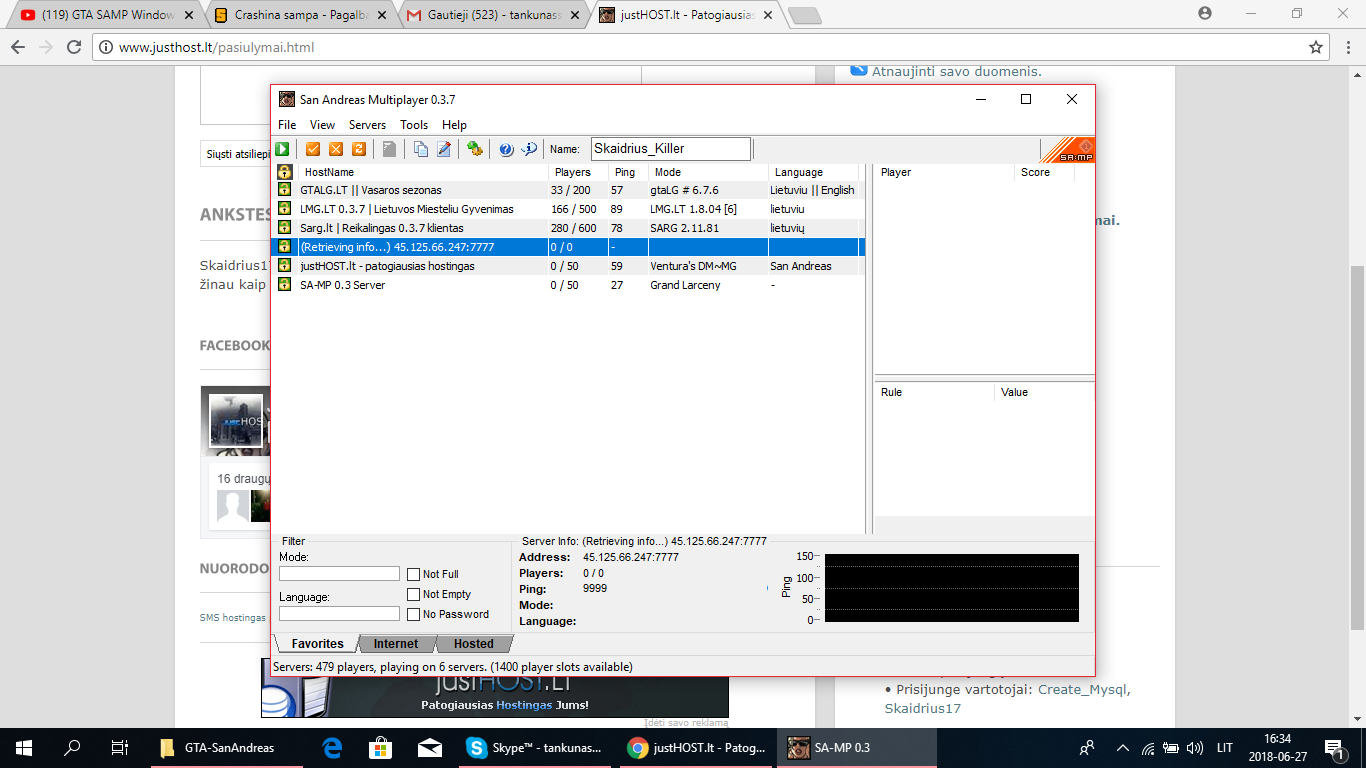Launch Microsoft Edge from the taskbar
The height and width of the screenshot is (768, 1366).
333,747
